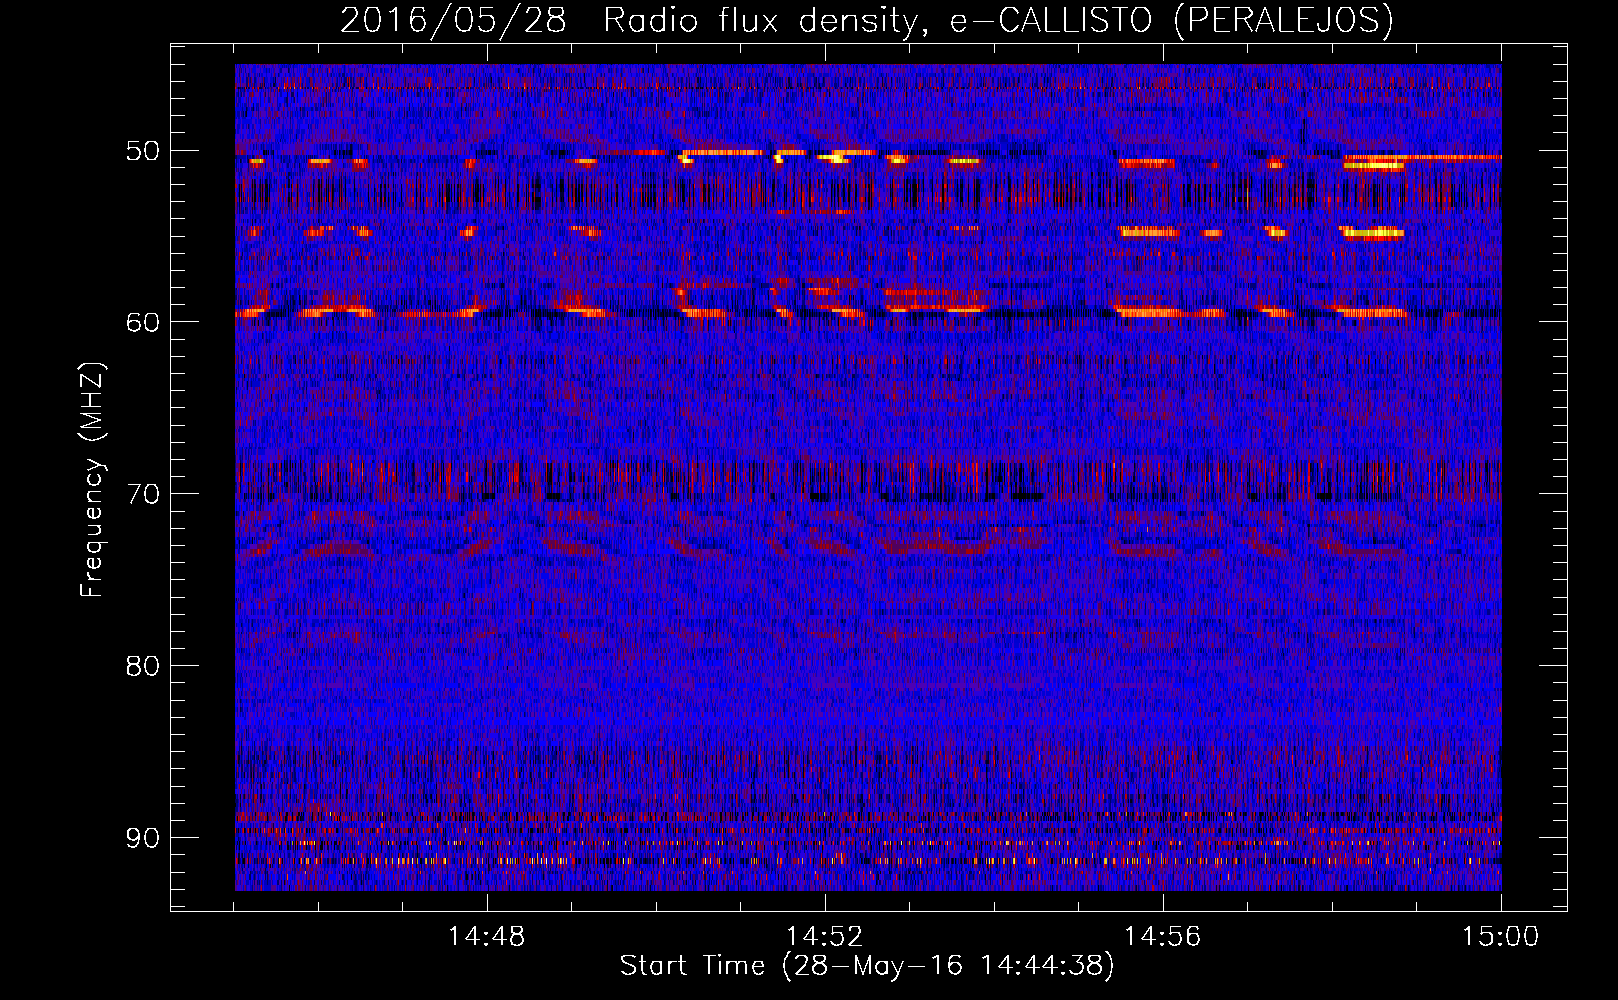The width and height of the screenshot is (1618, 1000).
Task: Click the "Frequency (MHZ)" axis label
Action: pos(92,480)
